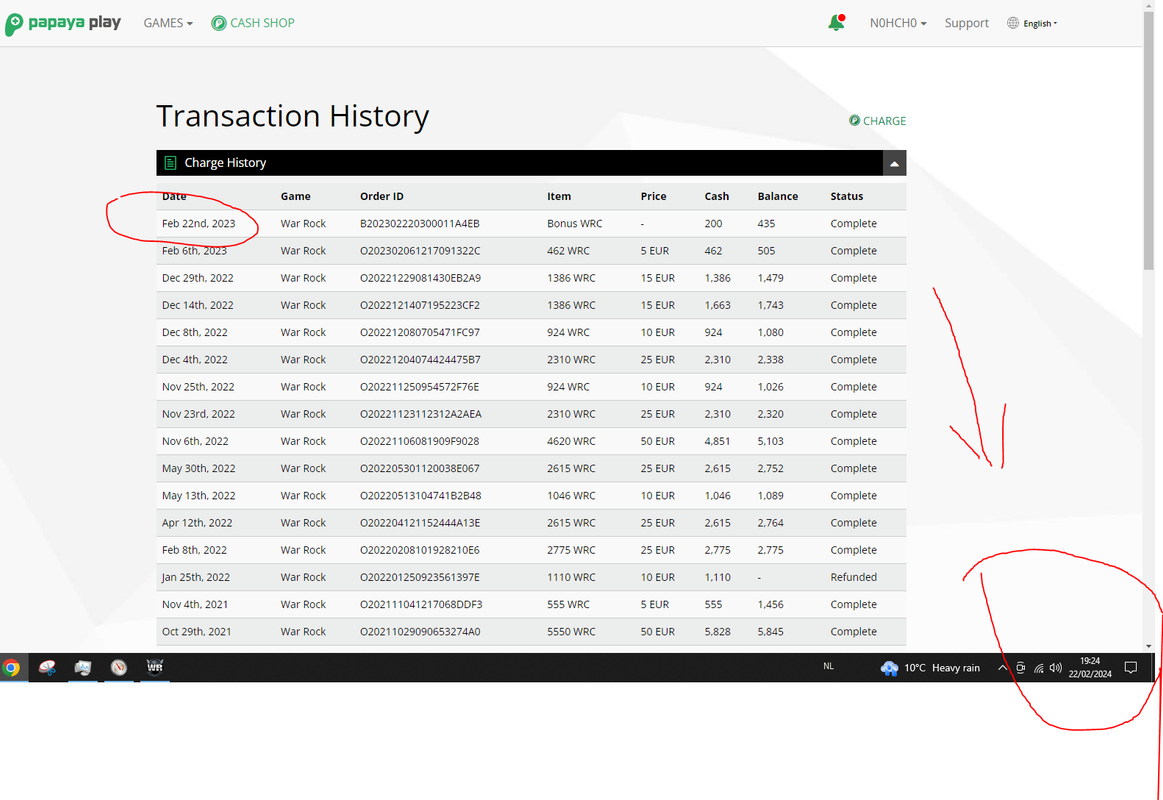Select order ID O202302061217091322C
Image resolution: width=1163 pixels, height=800 pixels.
pos(420,251)
